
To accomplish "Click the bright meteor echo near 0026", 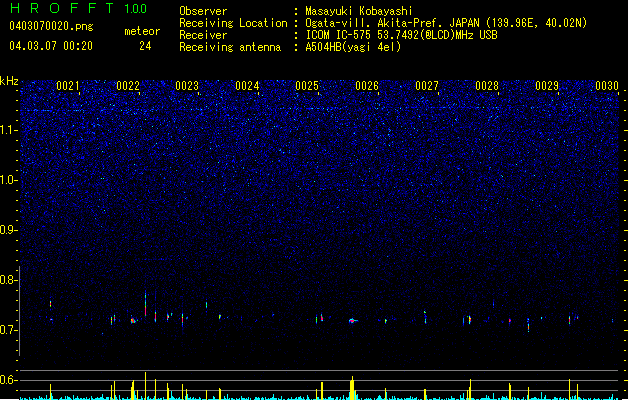I will pyautogui.click(x=353, y=321).
